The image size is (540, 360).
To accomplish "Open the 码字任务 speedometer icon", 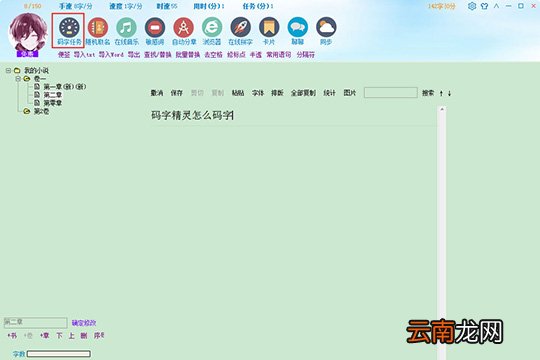I will [69, 27].
